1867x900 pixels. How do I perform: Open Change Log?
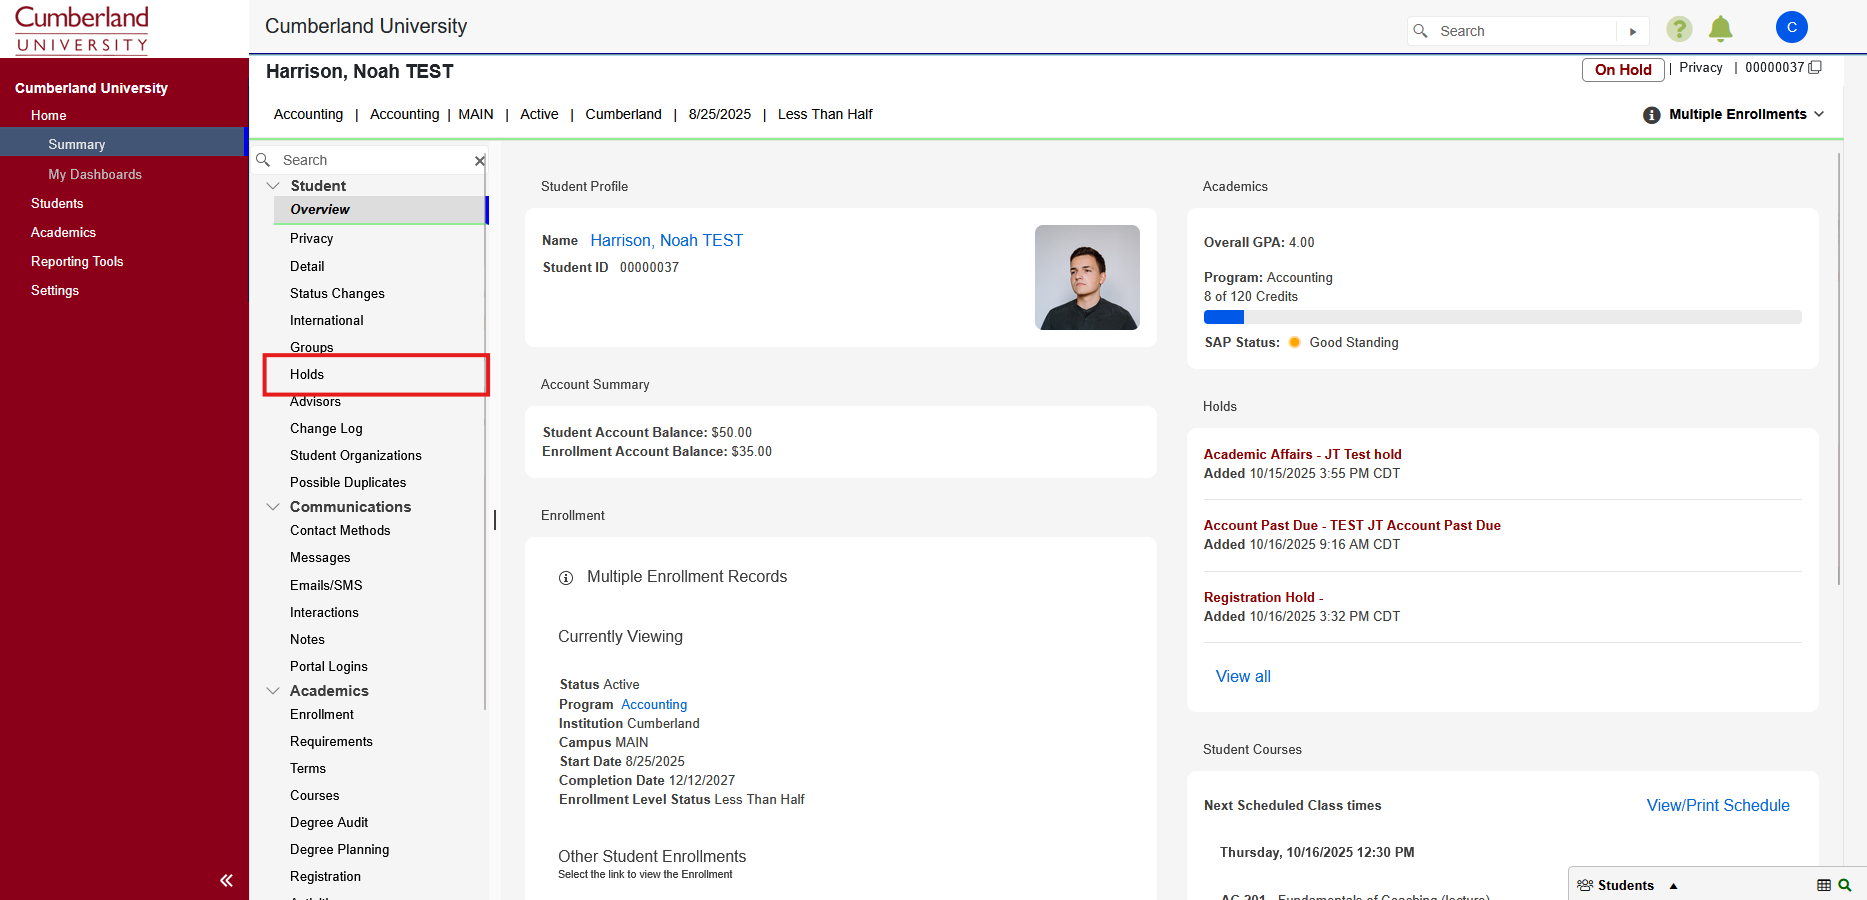tap(326, 428)
